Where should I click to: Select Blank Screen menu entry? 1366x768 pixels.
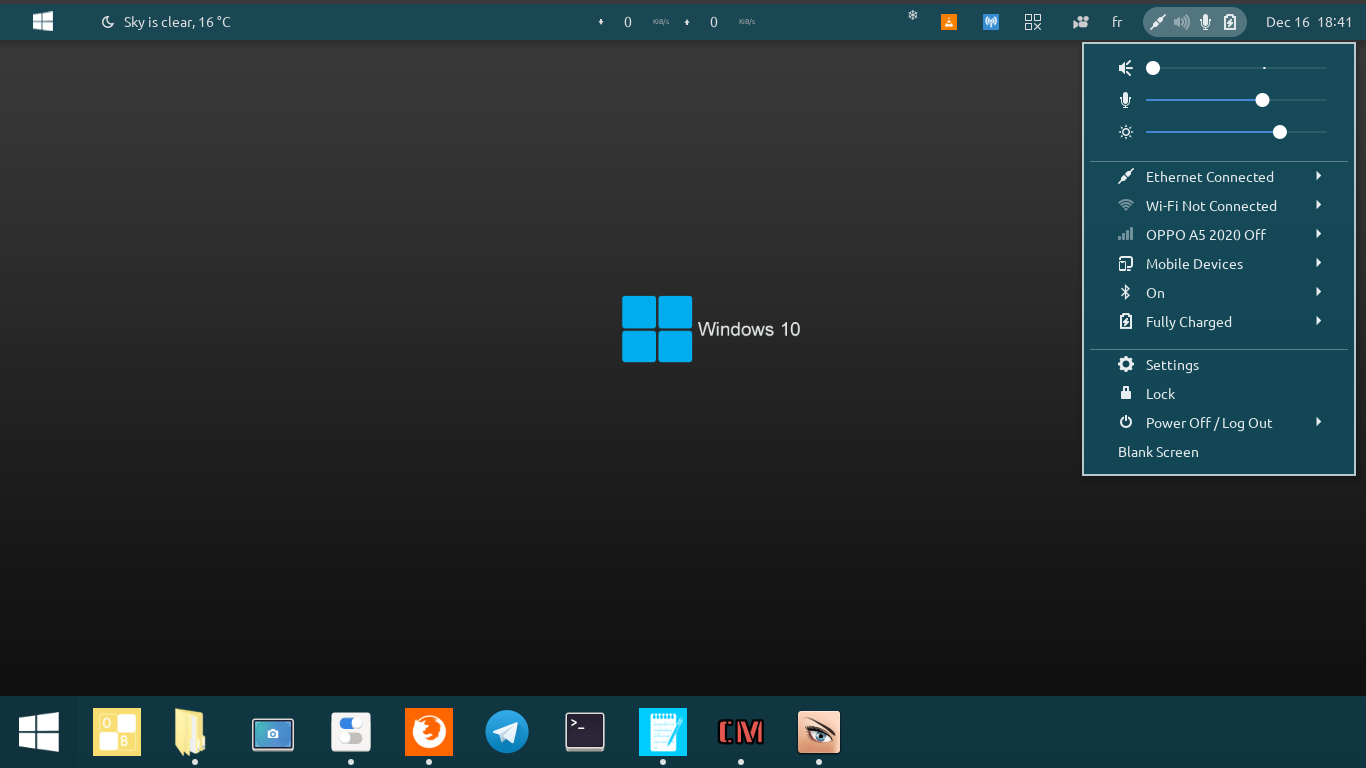point(1218,452)
